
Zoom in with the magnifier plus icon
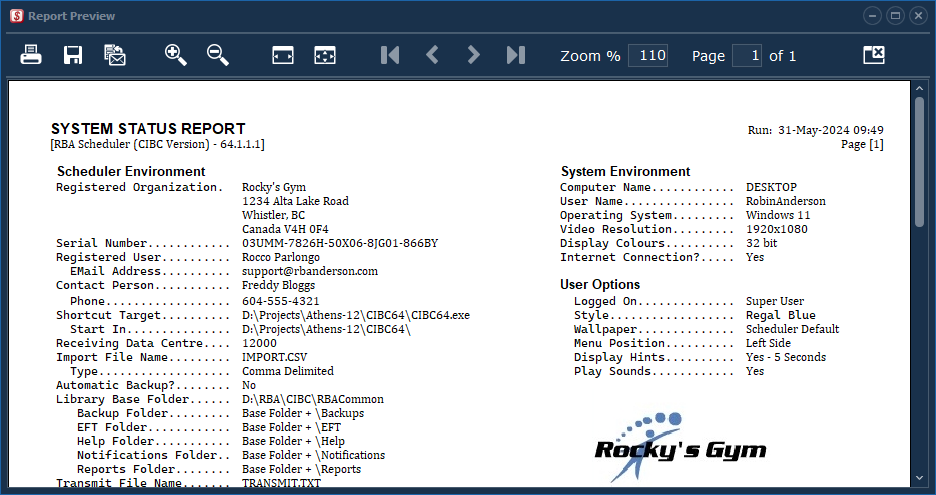click(176, 56)
